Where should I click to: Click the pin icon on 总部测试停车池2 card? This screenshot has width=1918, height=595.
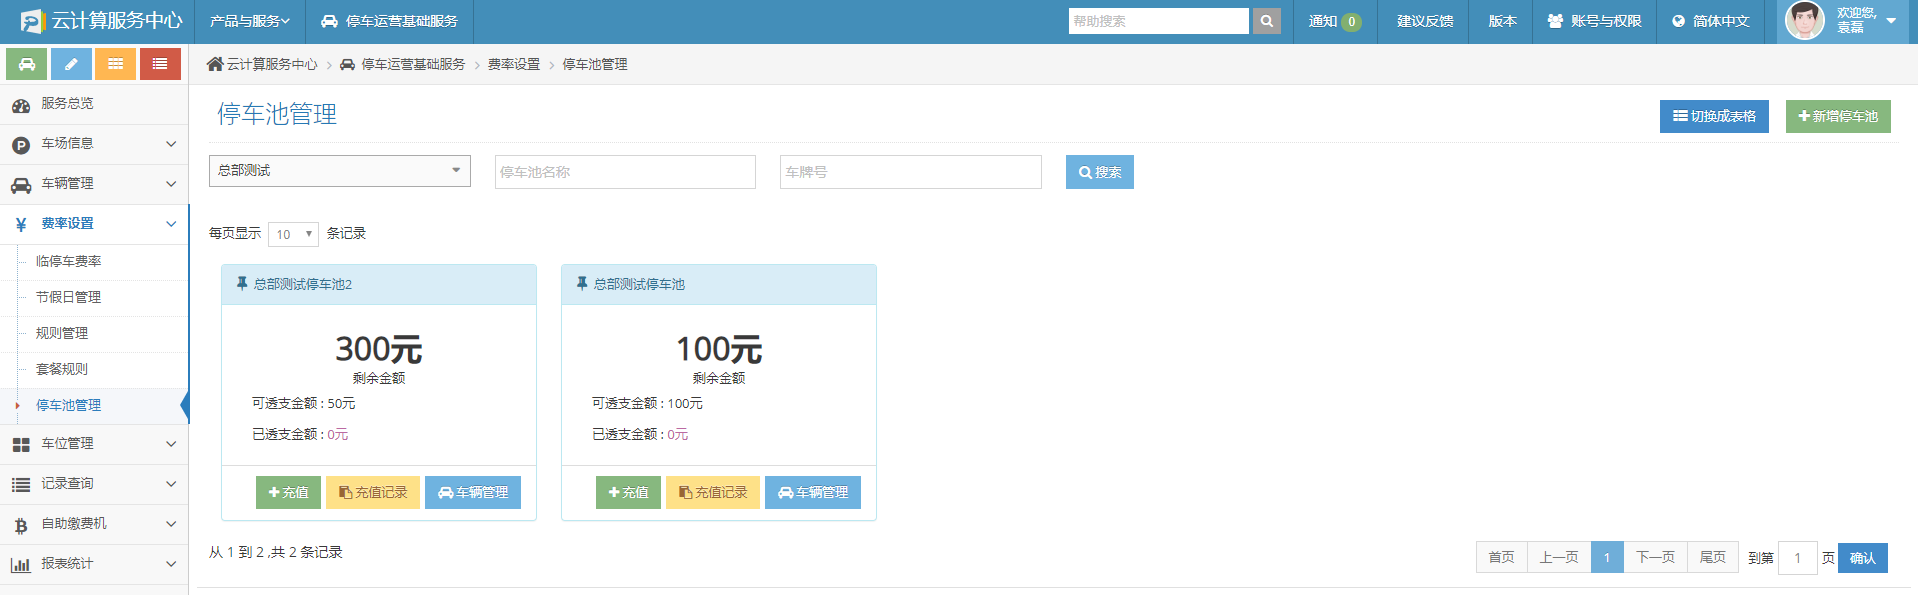point(242,284)
